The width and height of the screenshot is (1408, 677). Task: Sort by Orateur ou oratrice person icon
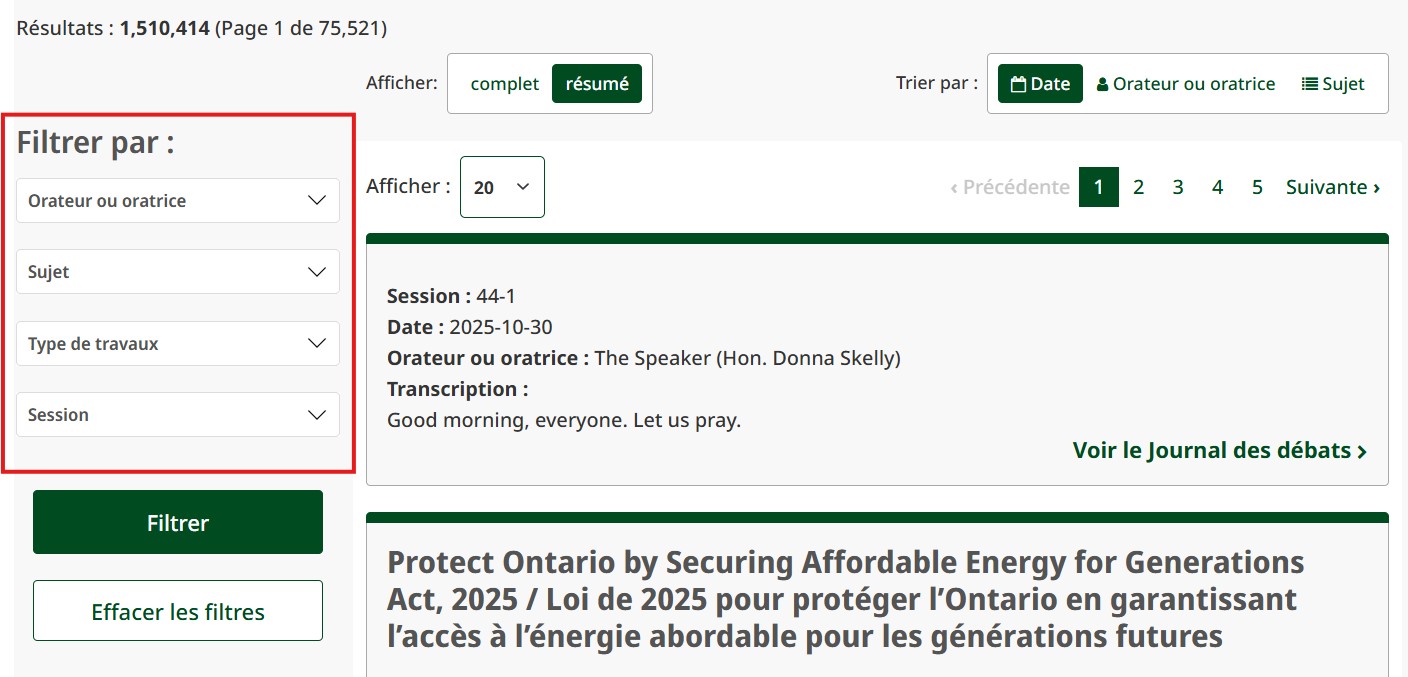1103,84
